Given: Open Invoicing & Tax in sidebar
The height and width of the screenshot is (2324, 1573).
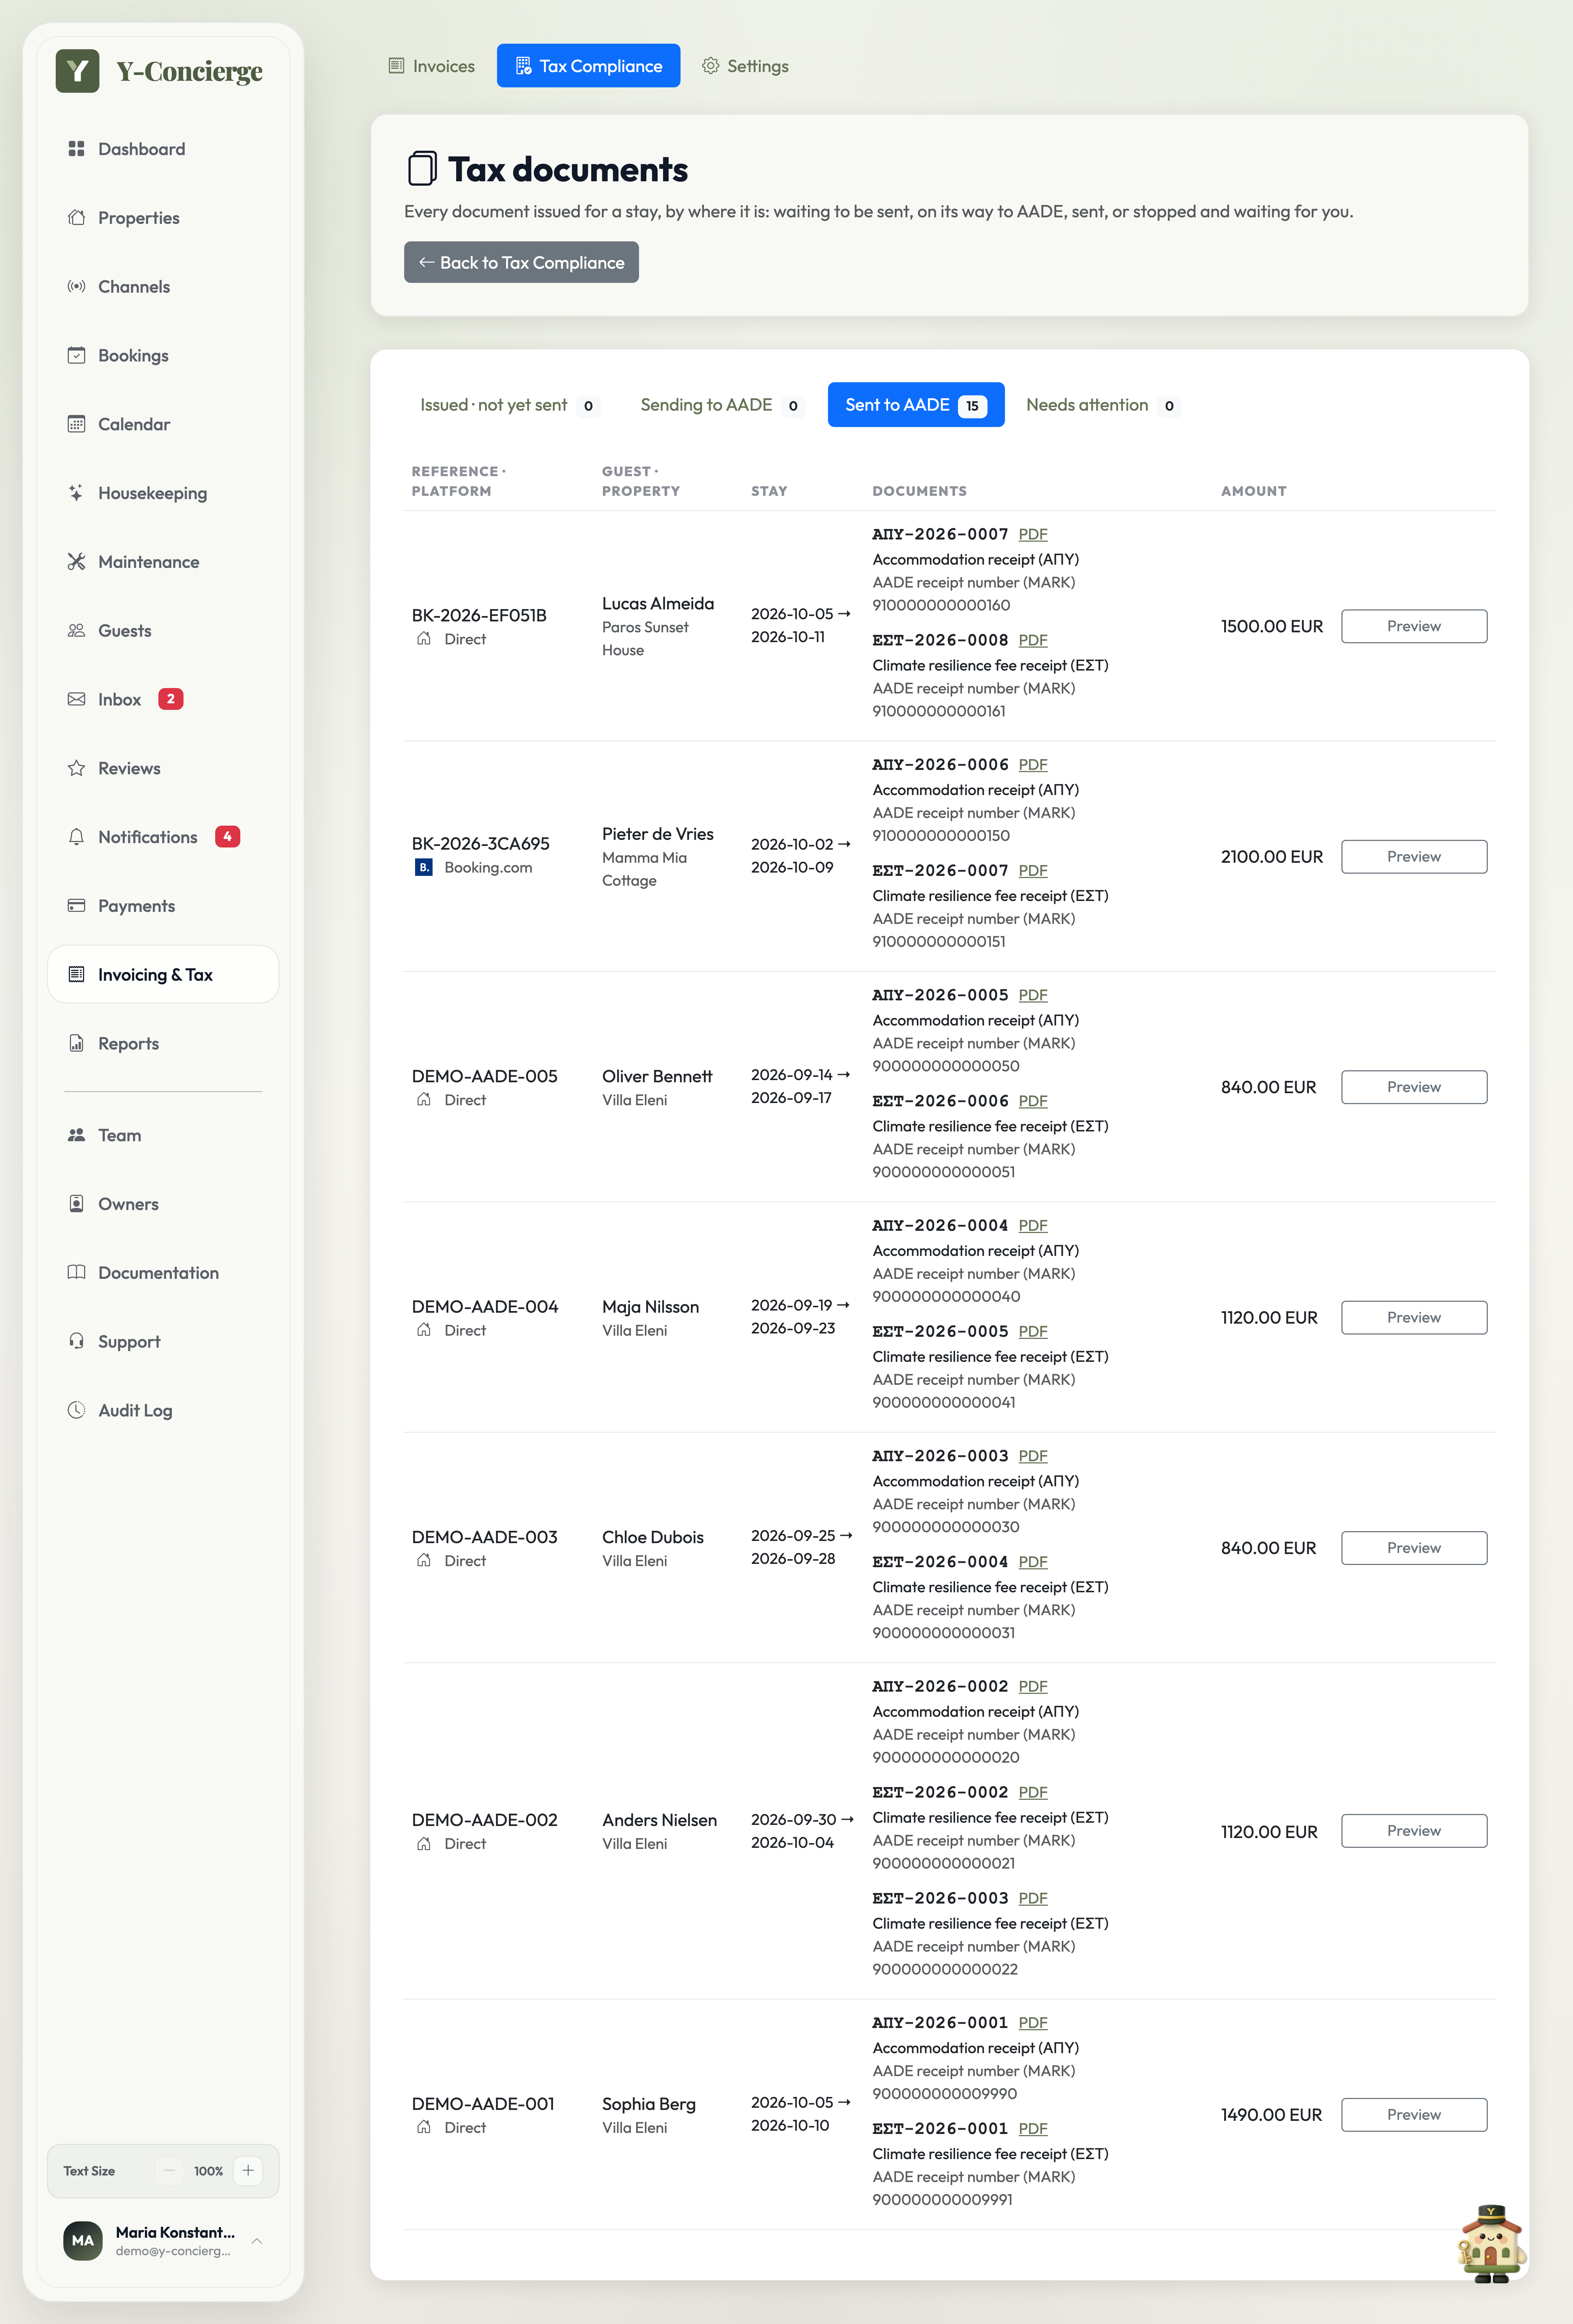Looking at the screenshot, I should pyautogui.click(x=163, y=974).
